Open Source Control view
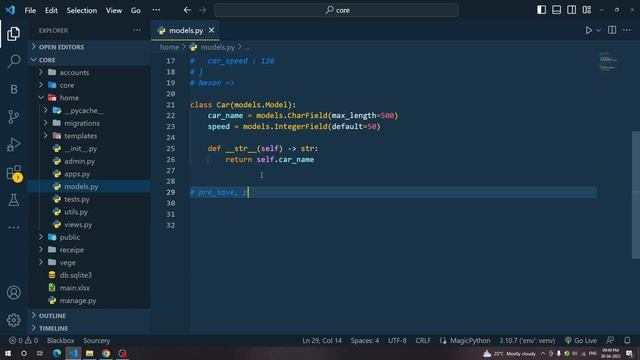The image size is (640, 360). pos(13,117)
